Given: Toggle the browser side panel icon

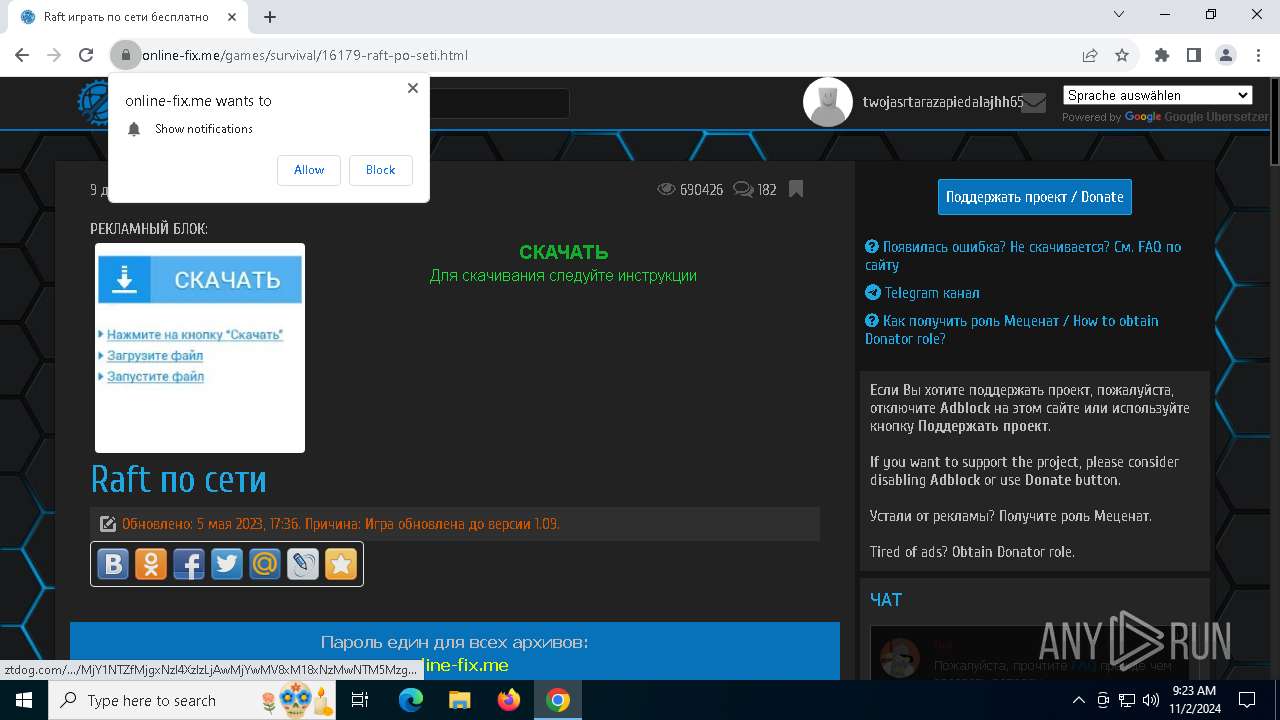Looking at the screenshot, I should pos(1194,55).
